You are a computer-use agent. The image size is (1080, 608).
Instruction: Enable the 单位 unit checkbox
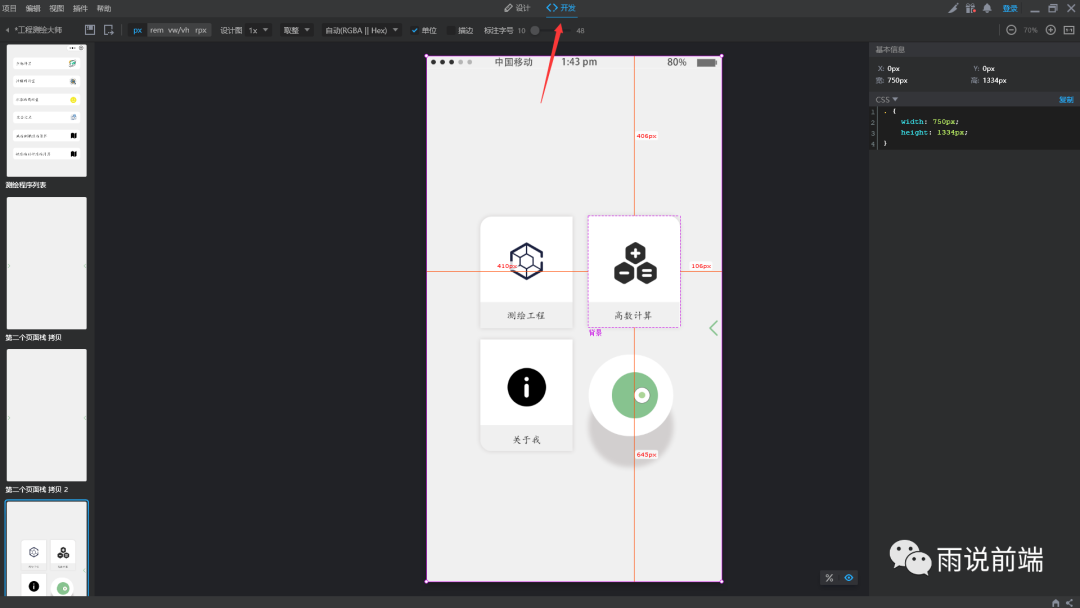[415, 30]
